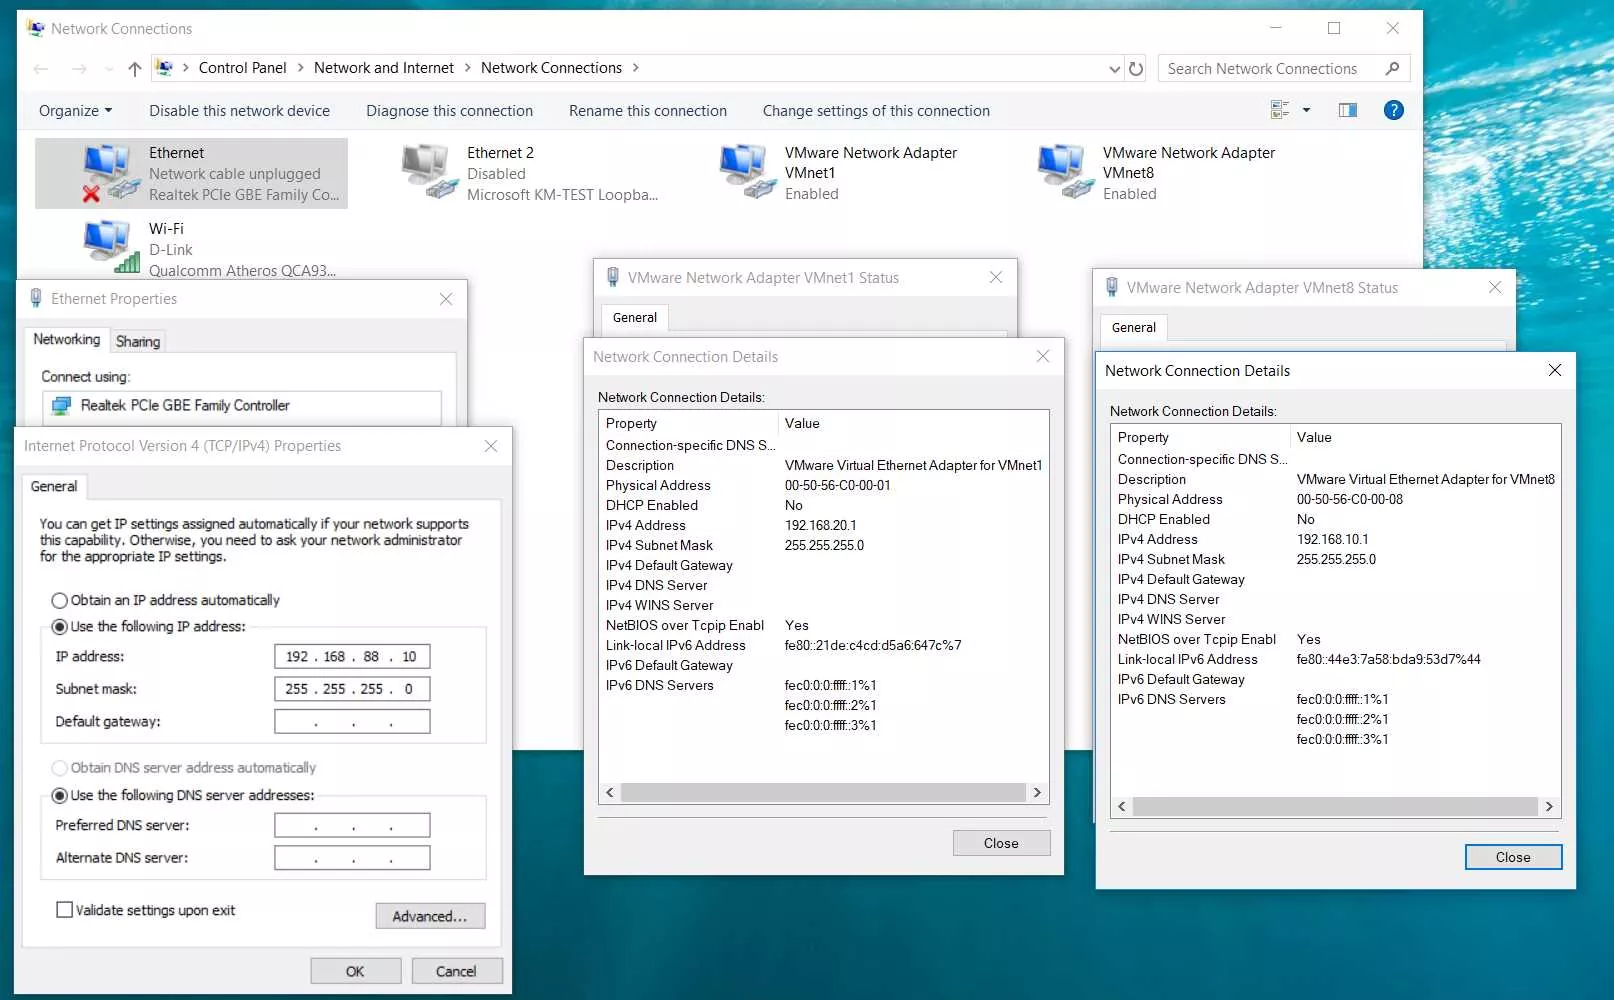Click Change settings of this connection

tap(876, 110)
